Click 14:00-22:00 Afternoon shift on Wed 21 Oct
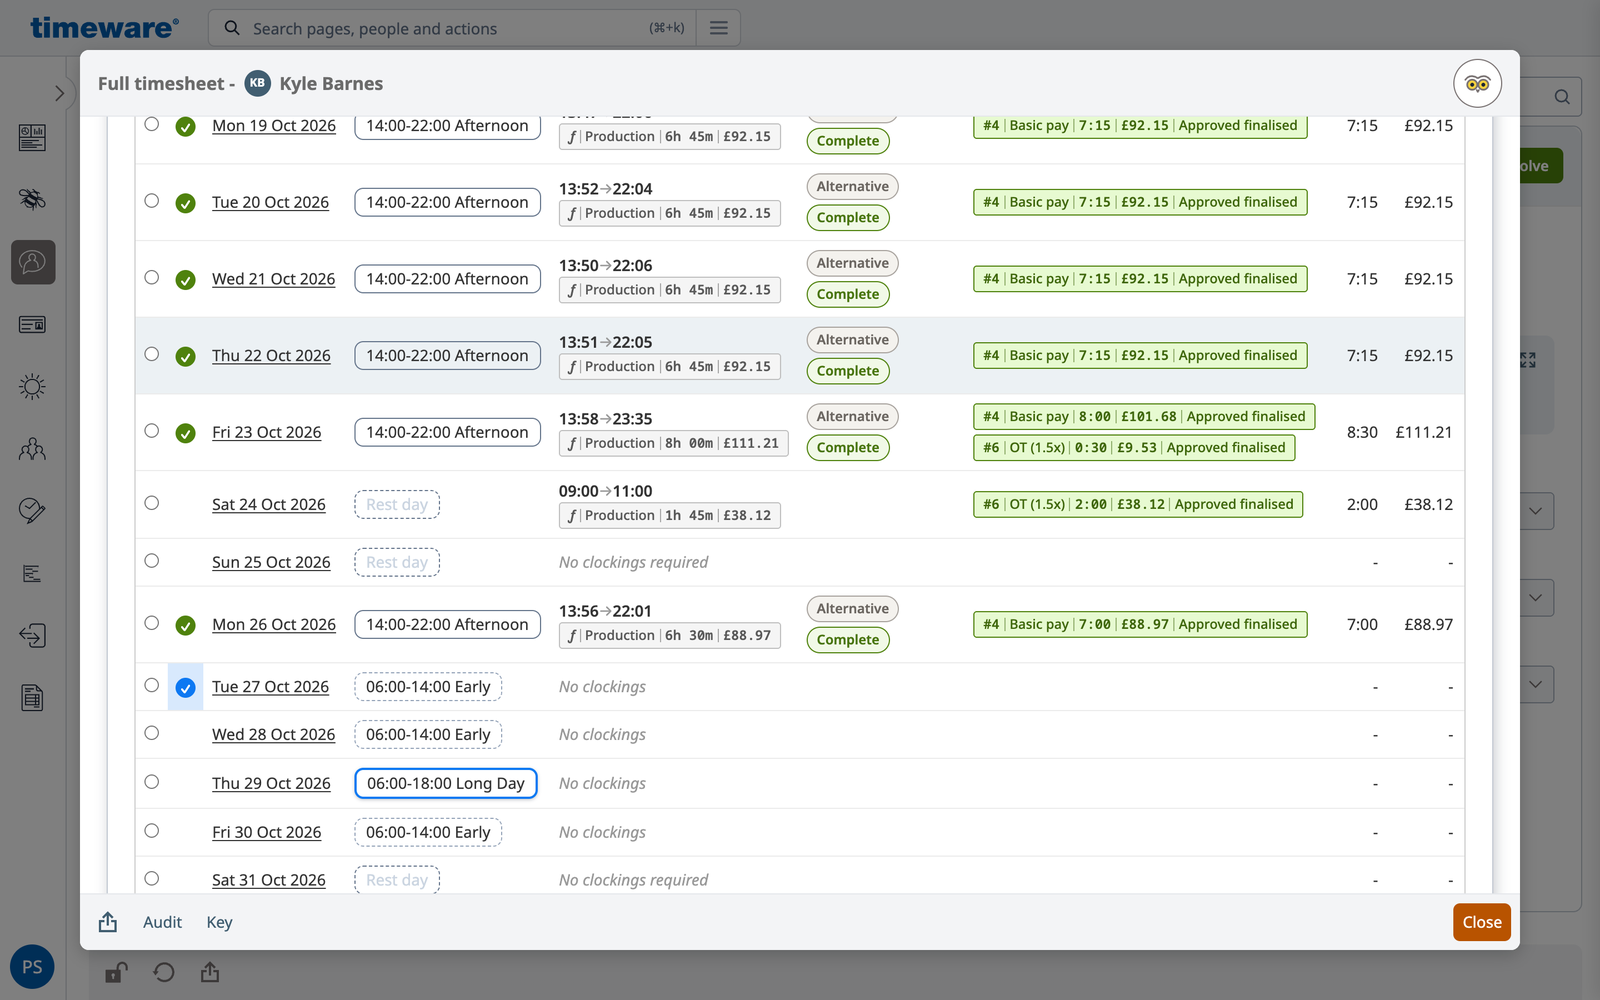The height and width of the screenshot is (1000, 1600). 447,279
